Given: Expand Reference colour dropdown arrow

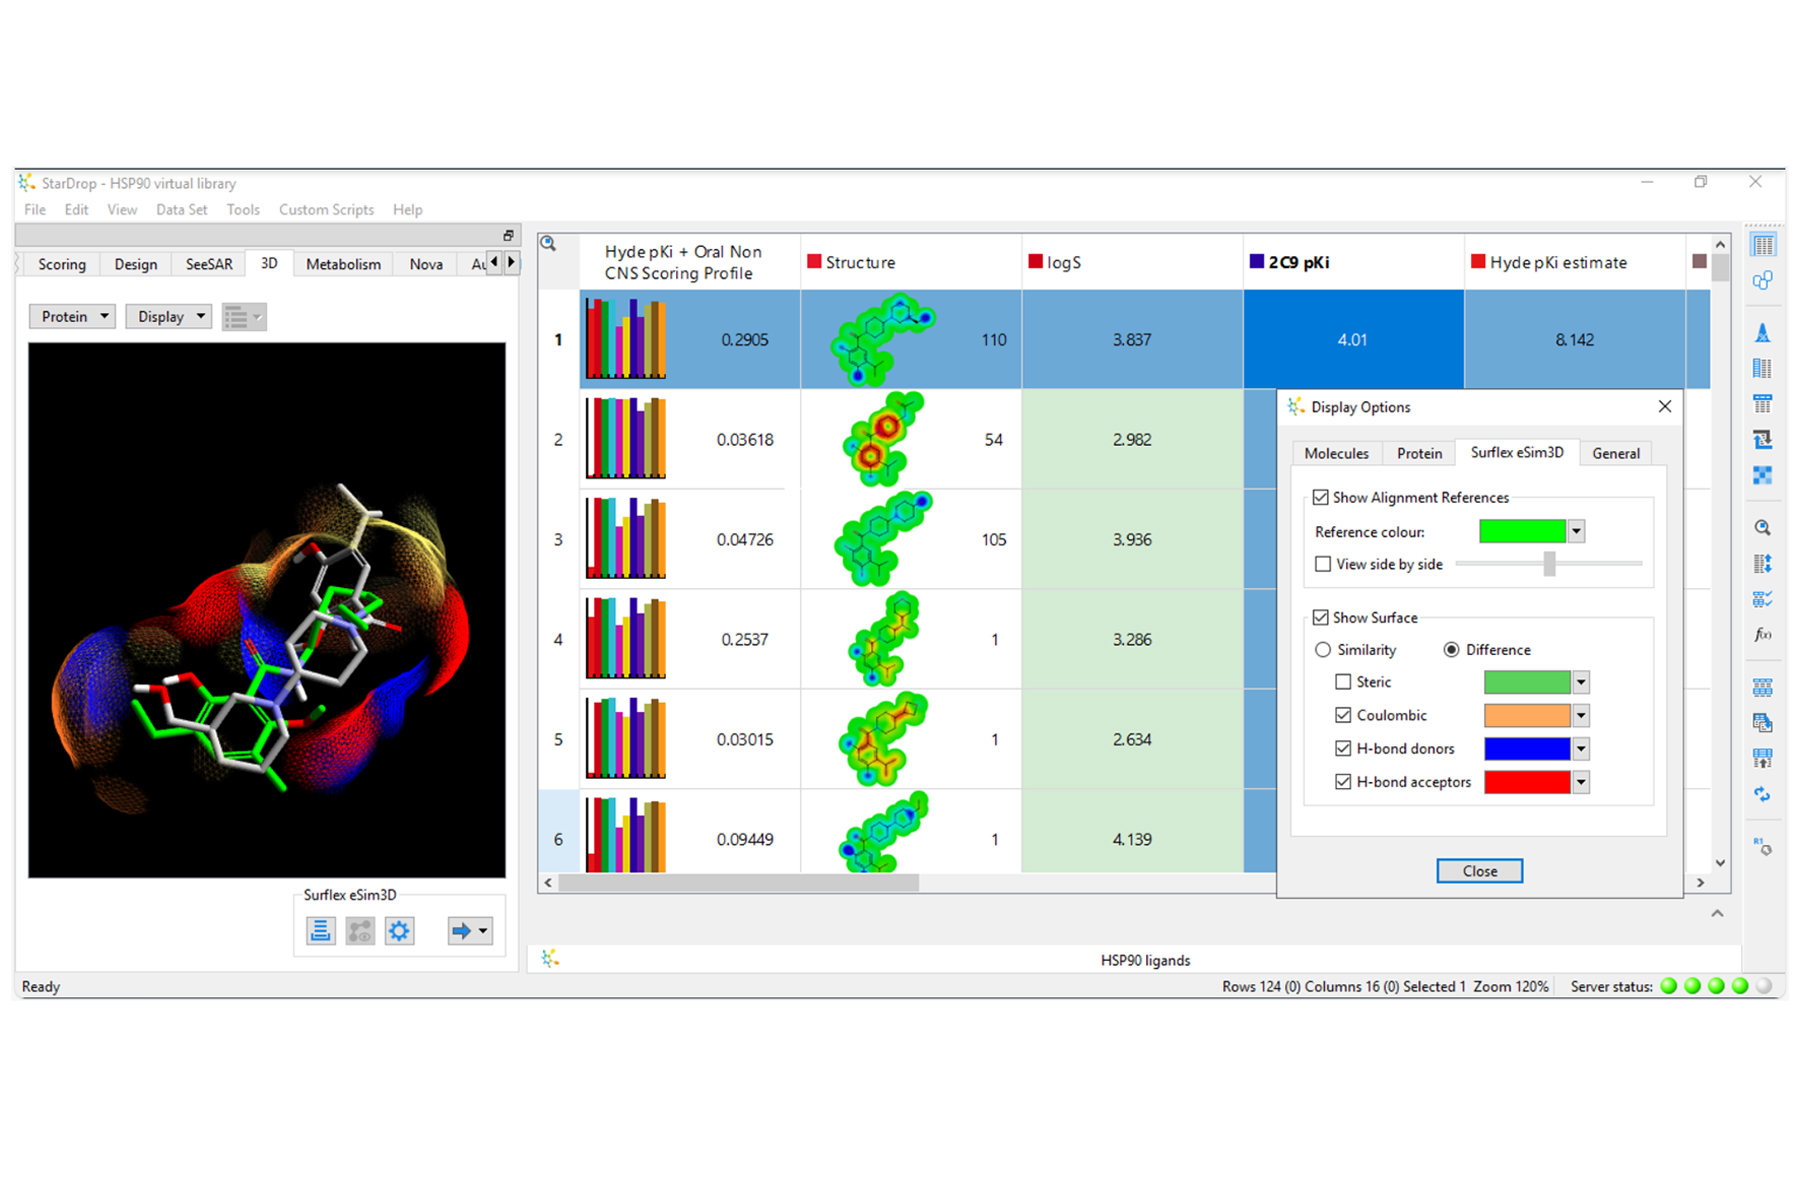Looking at the screenshot, I should coord(1576,531).
